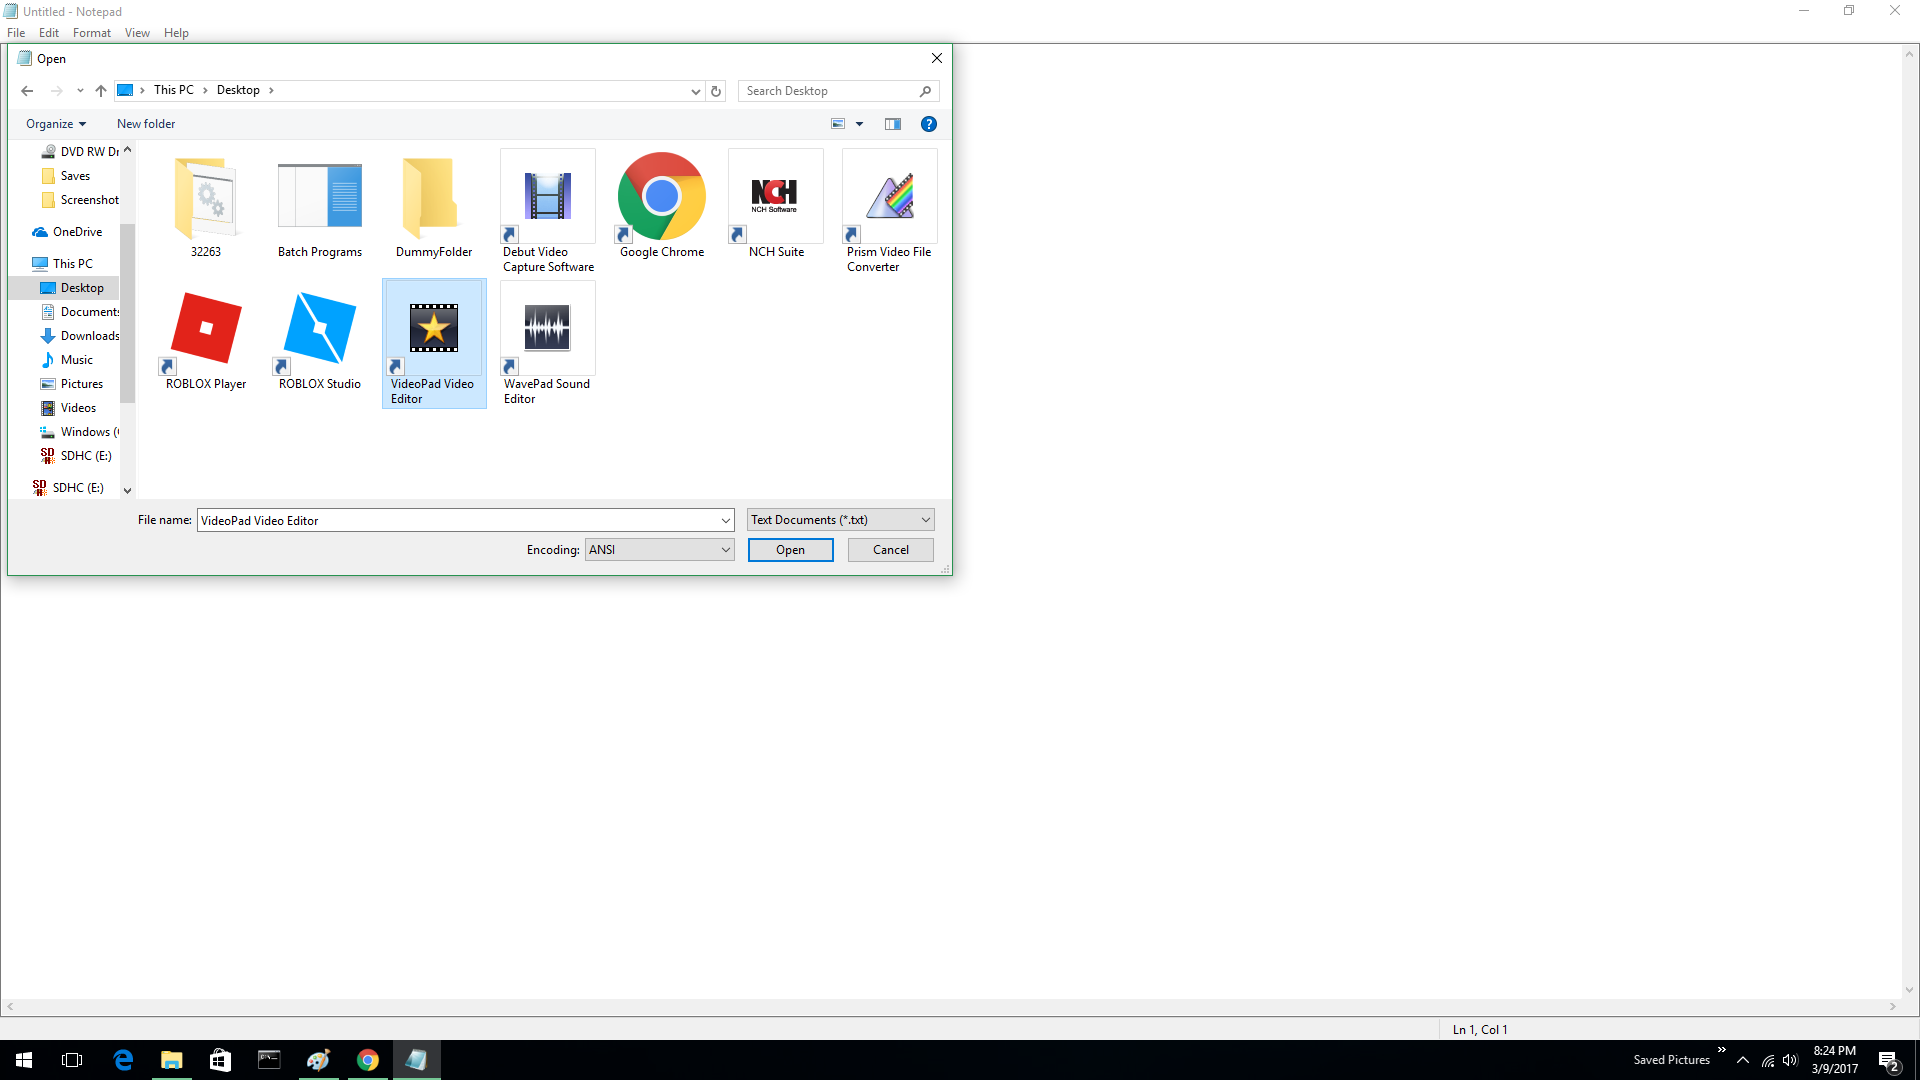Toggle the preview pane button

pyautogui.click(x=892, y=124)
